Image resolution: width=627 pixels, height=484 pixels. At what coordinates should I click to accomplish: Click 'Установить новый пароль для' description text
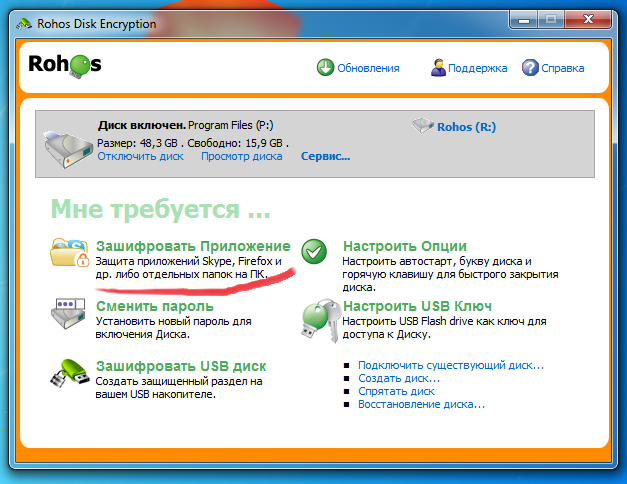pos(173,321)
